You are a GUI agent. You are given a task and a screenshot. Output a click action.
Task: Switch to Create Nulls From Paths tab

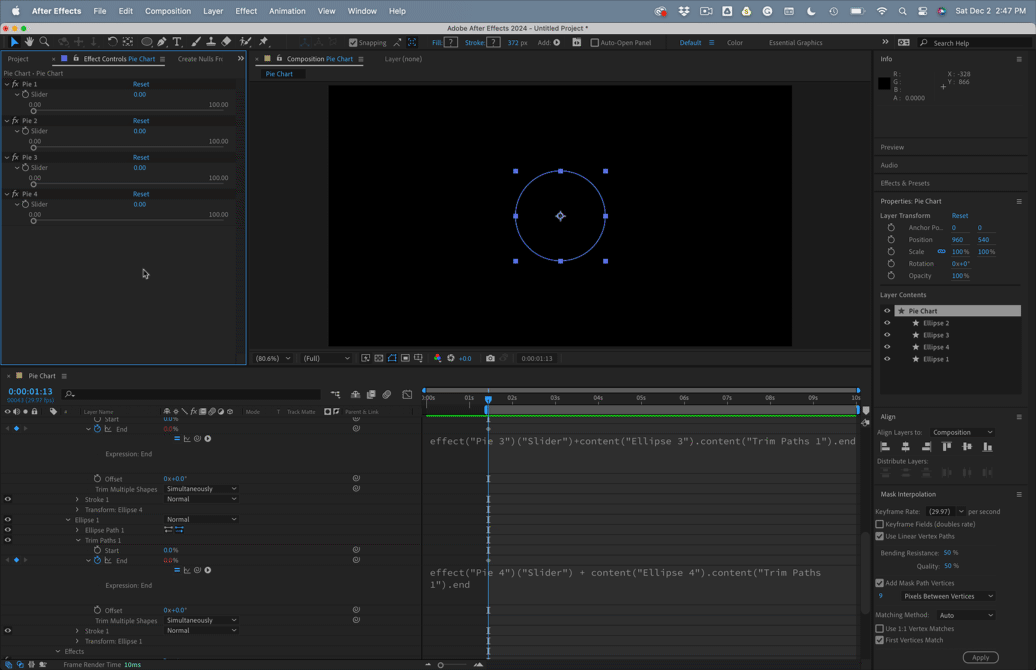click(200, 59)
